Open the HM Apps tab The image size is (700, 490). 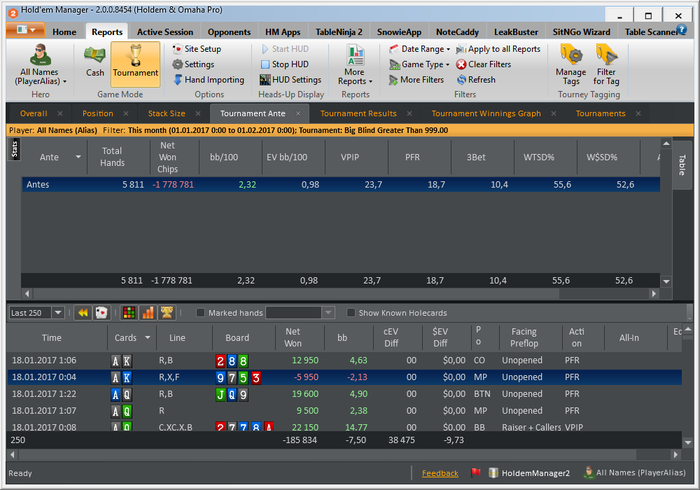[283, 32]
